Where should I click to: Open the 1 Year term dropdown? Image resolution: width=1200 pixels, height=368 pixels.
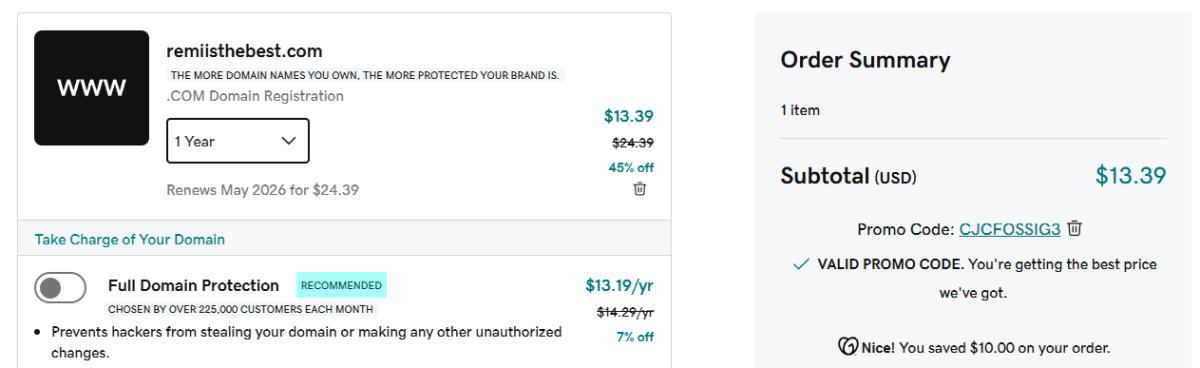[x=238, y=141]
